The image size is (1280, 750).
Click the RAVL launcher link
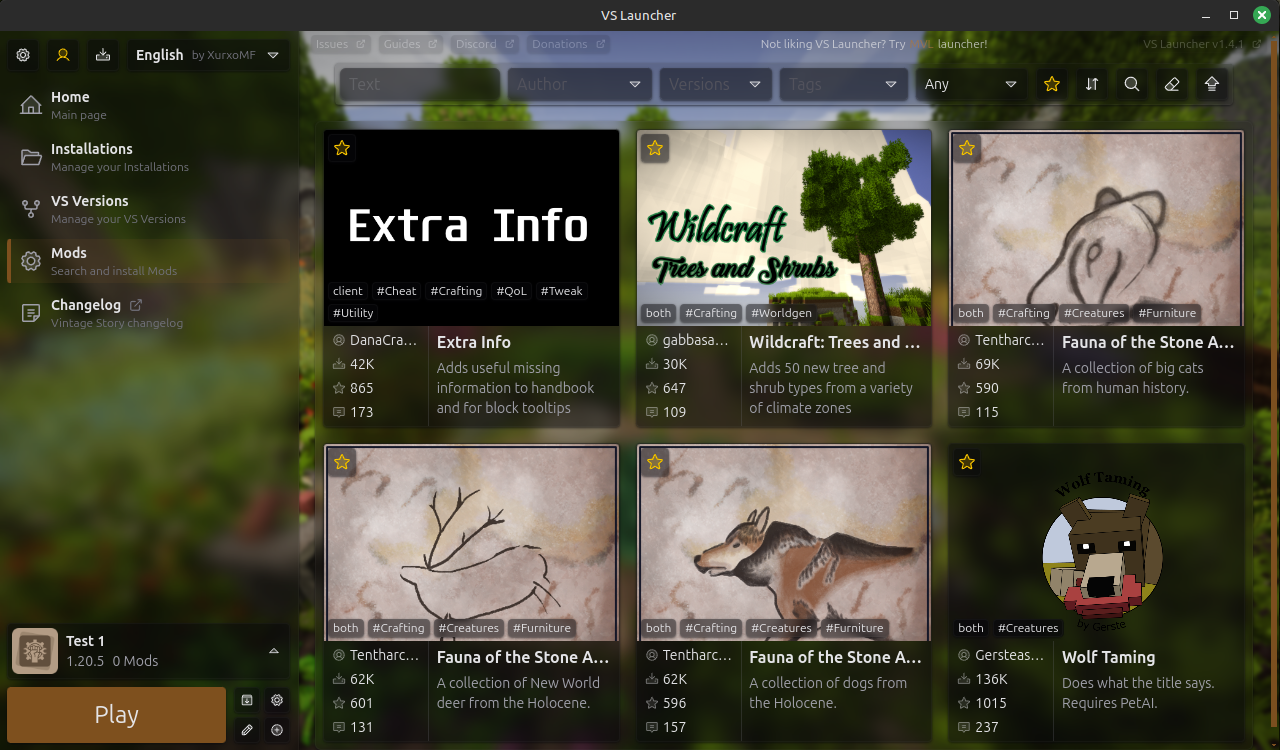[x=922, y=44]
